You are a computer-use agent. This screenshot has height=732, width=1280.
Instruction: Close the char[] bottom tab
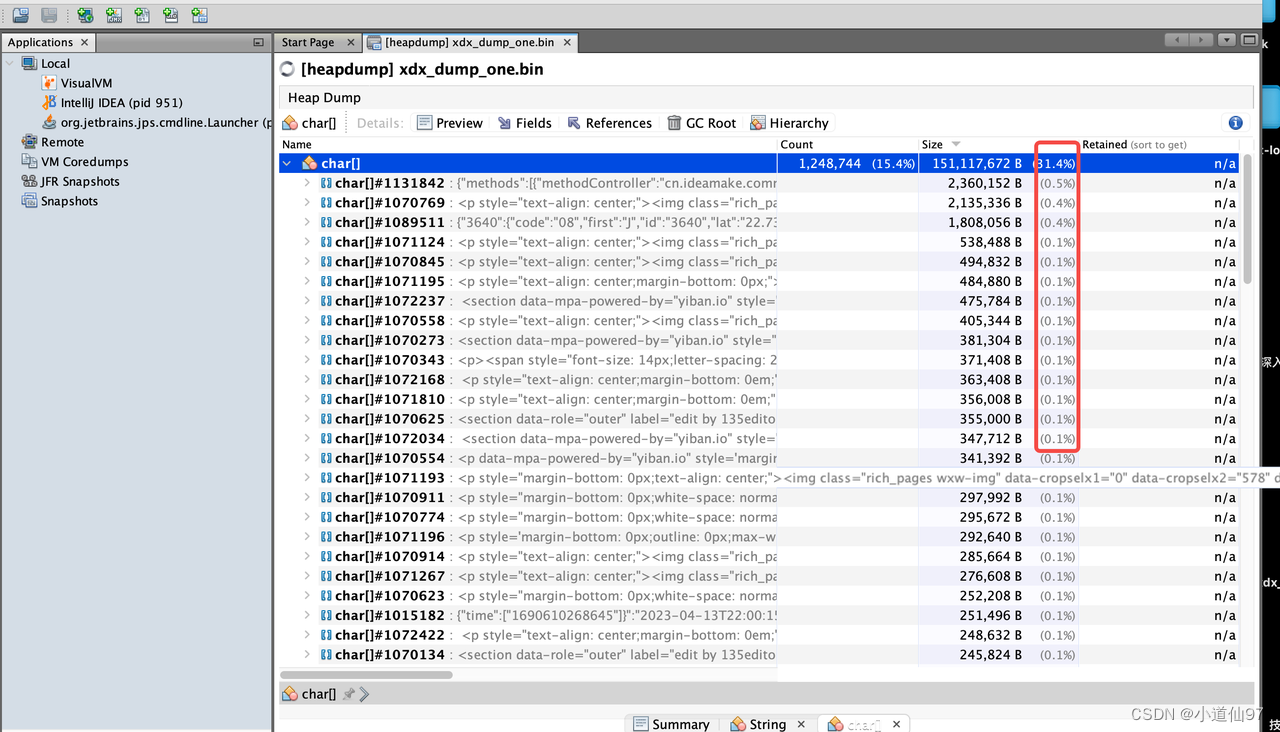(x=897, y=724)
